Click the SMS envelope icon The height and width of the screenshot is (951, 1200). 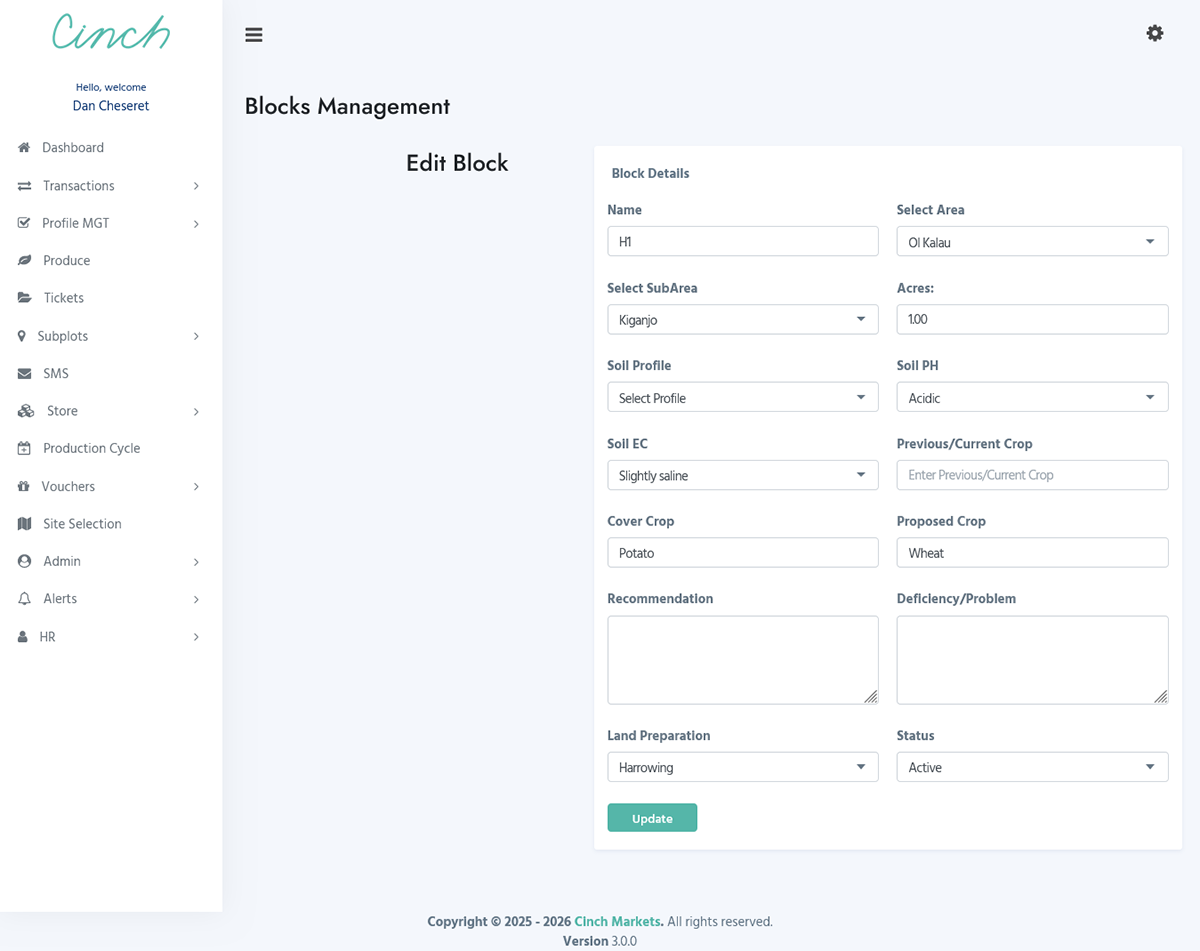22,373
